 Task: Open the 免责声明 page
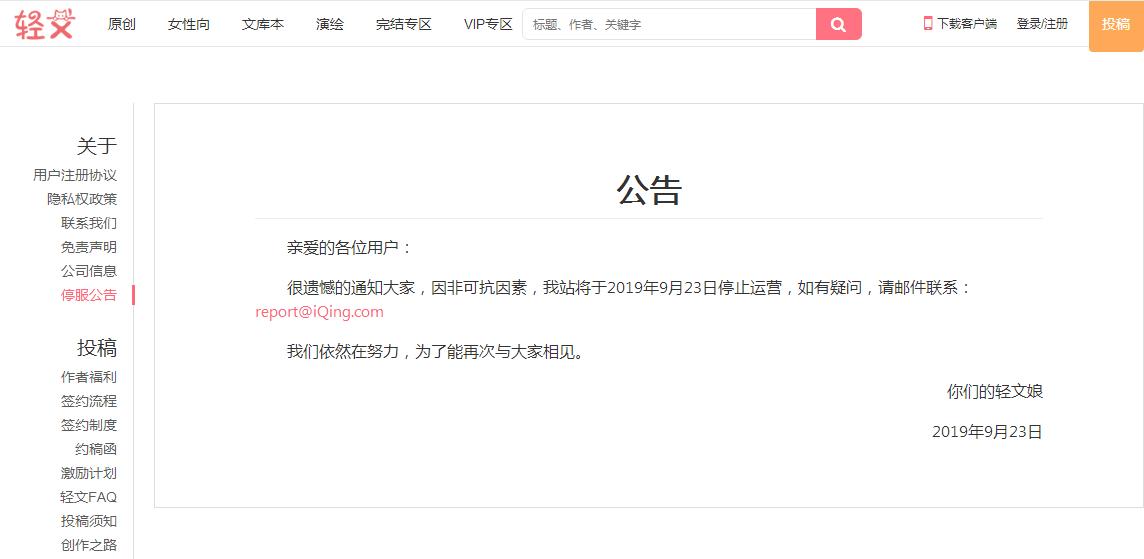tap(88, 247)
